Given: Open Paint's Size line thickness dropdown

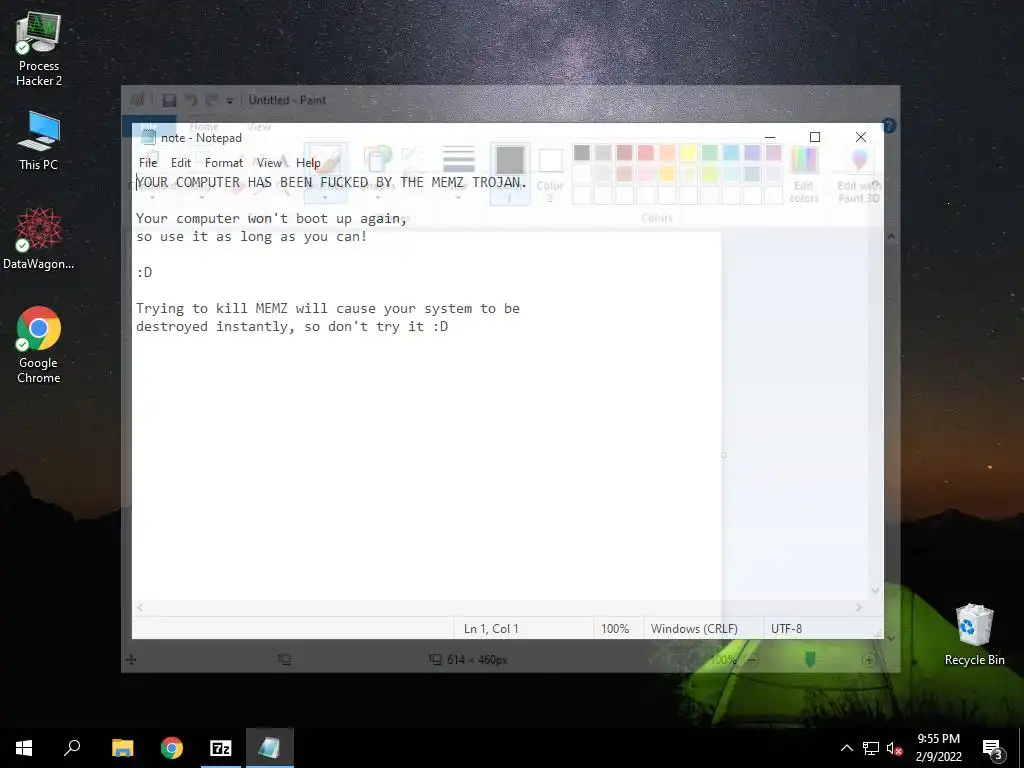Looking at the screenshot, I should (458, 172).
